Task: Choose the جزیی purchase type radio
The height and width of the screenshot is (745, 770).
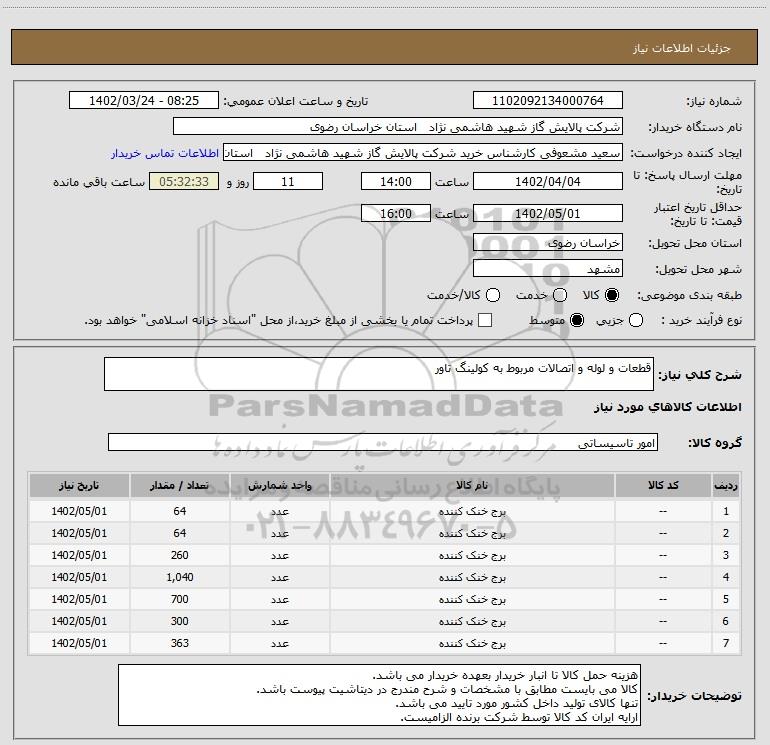Action: (x=635, y=321)
